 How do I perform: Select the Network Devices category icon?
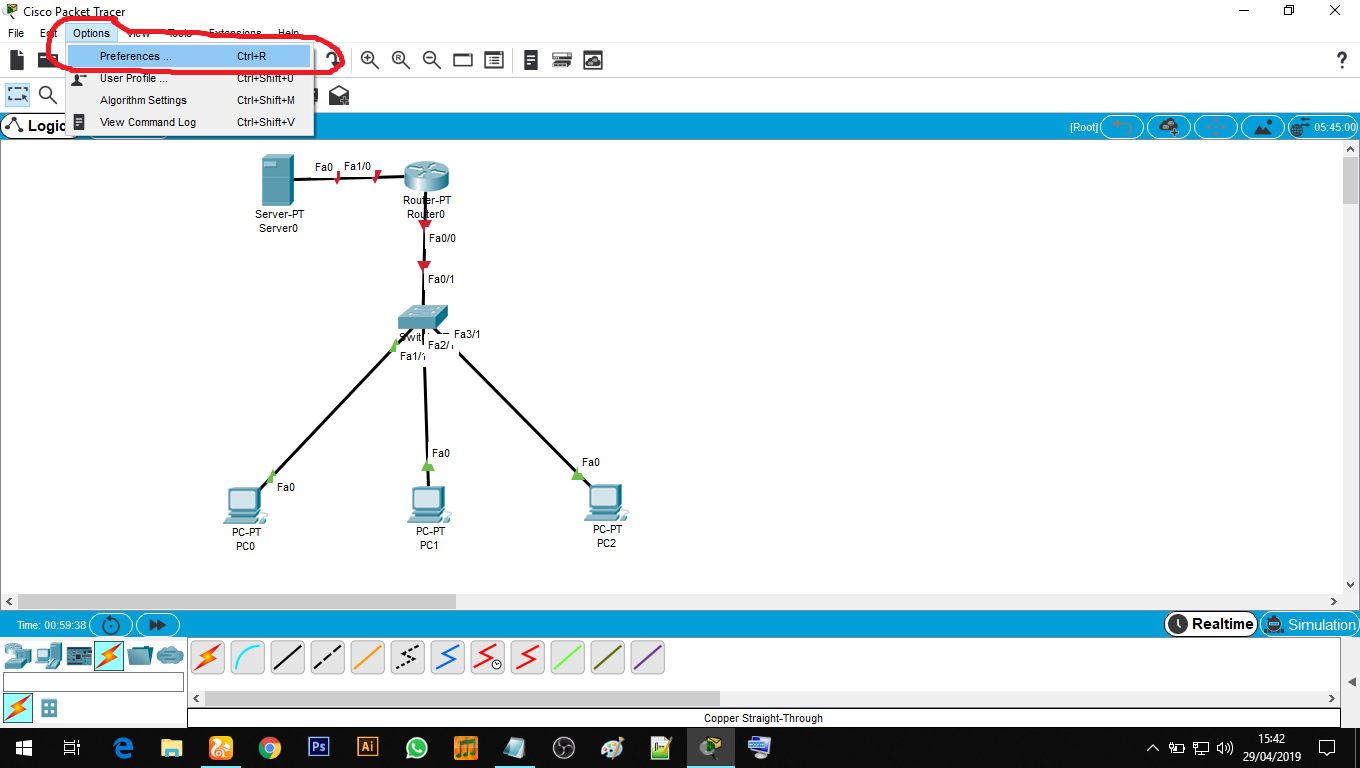click(18, 656)
